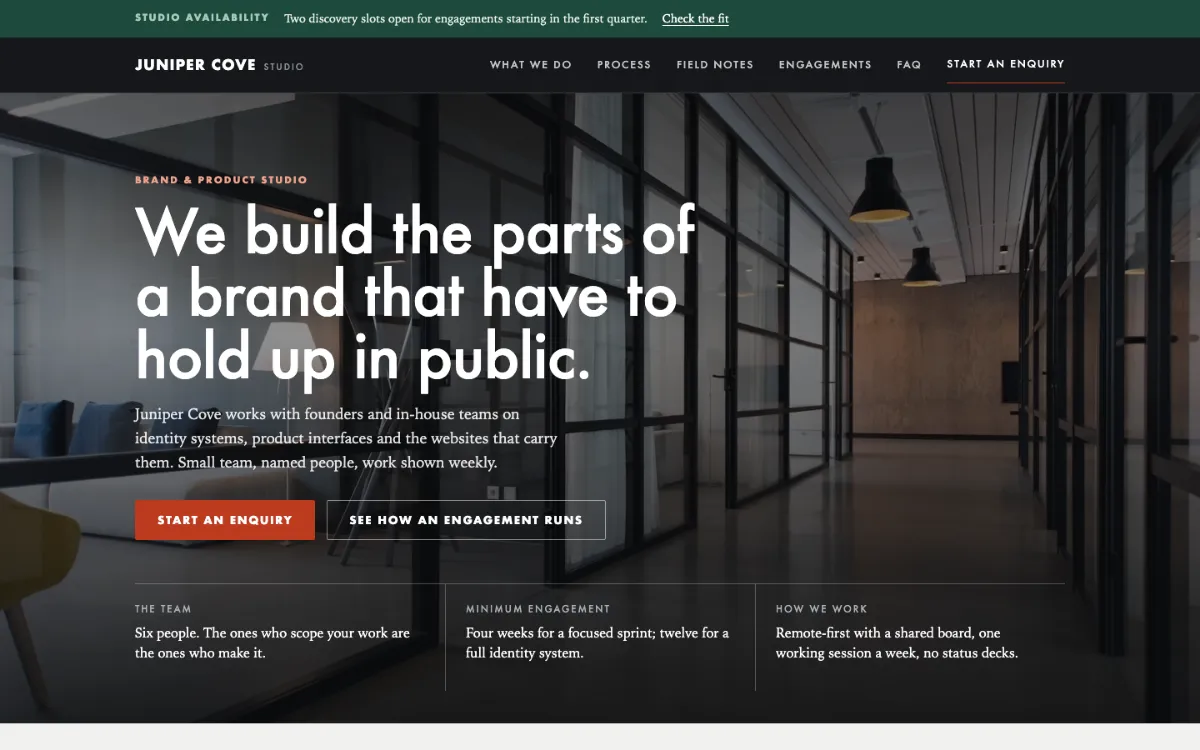Image resolution: width=1200 pixels, height=750 pixels.
Task: Click the text "Four weeks for a focused sprint"
Action: (597, 643)
